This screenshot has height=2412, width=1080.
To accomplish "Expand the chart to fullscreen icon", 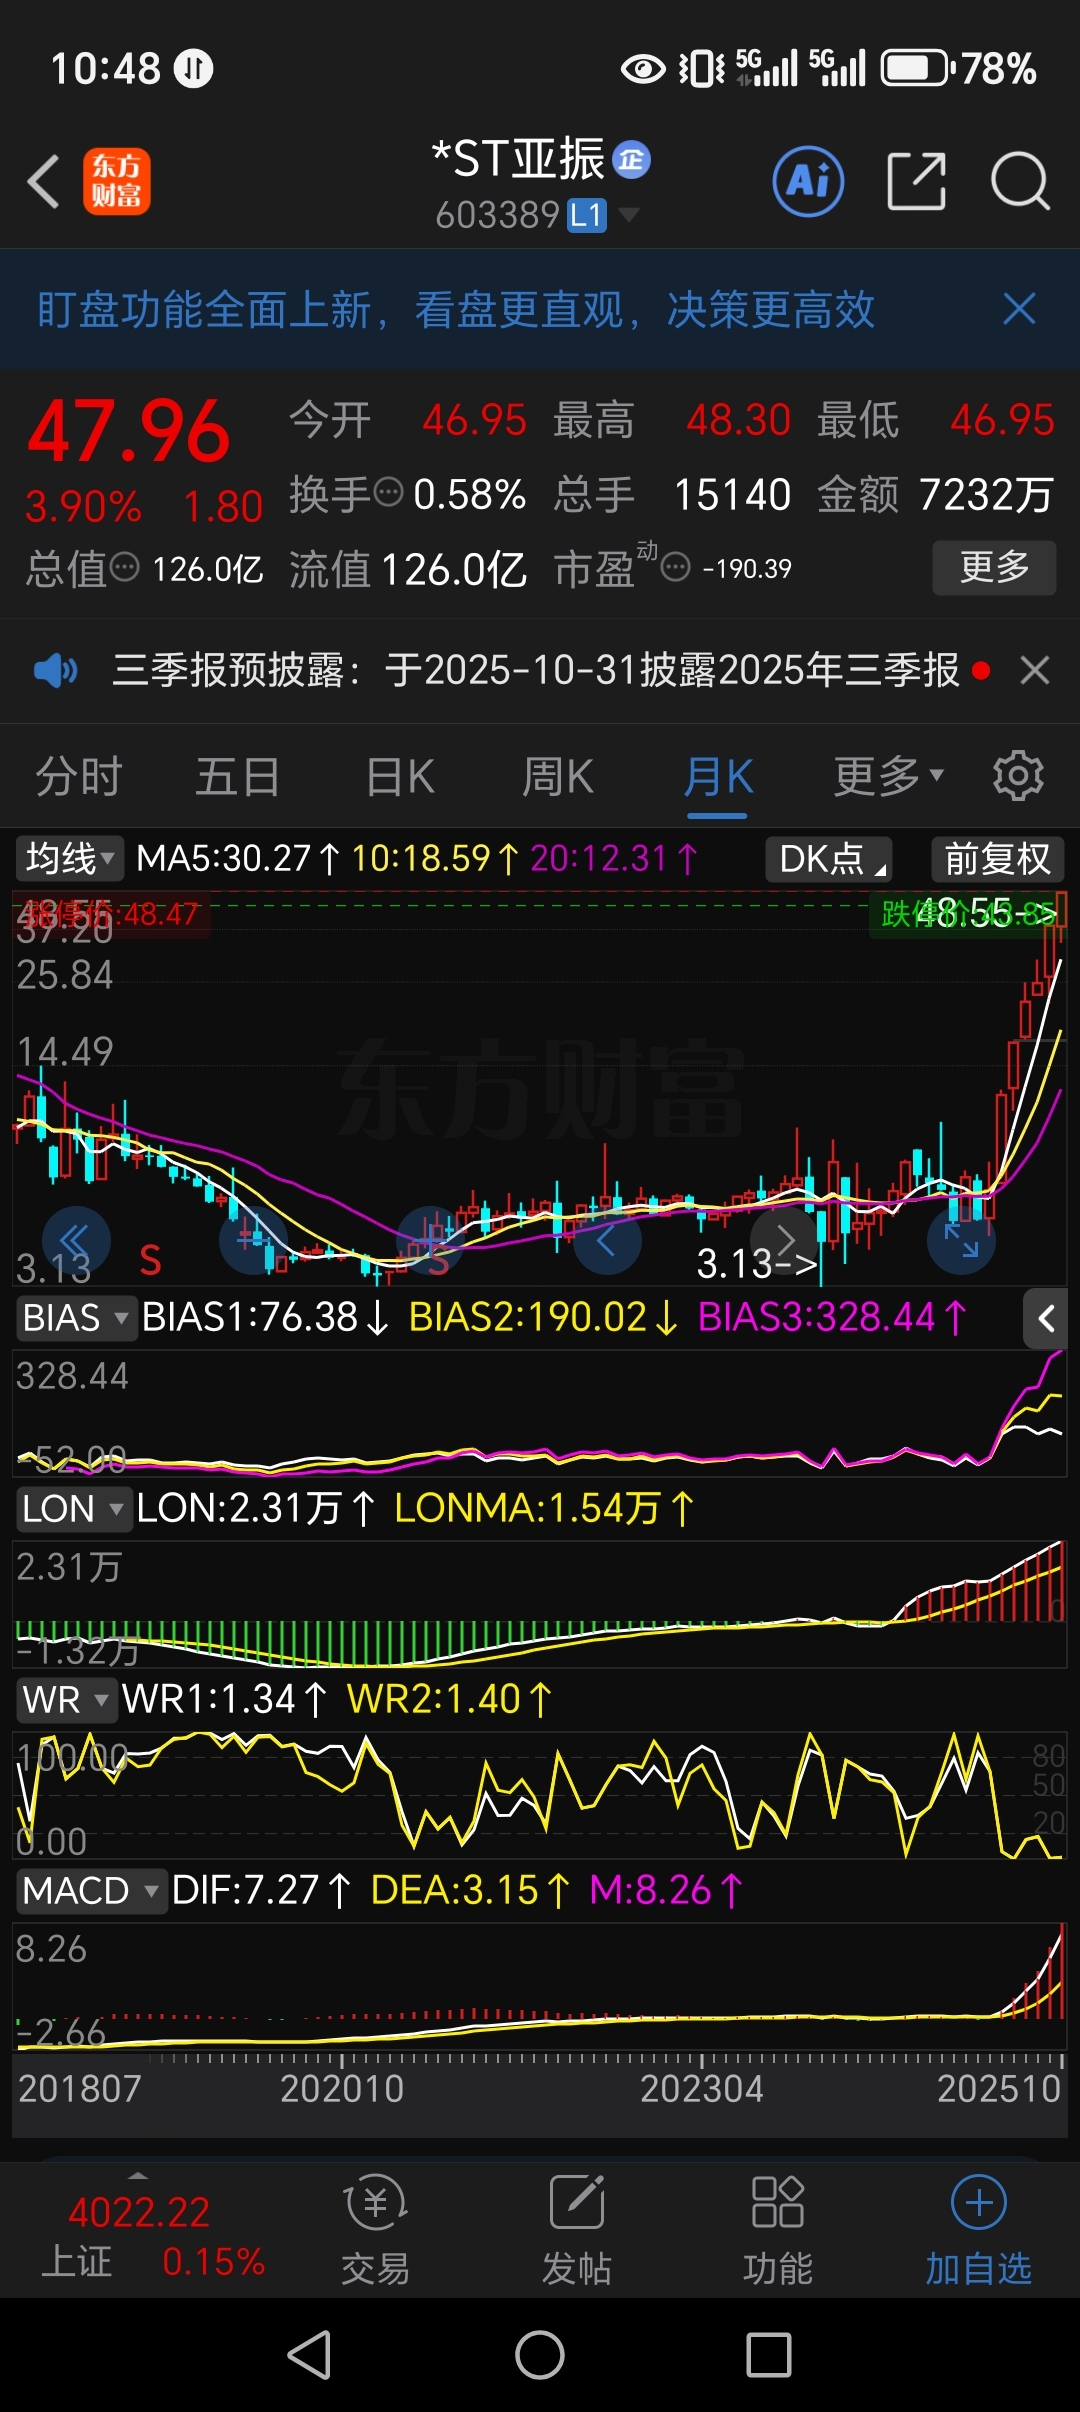I will 962,1240.
